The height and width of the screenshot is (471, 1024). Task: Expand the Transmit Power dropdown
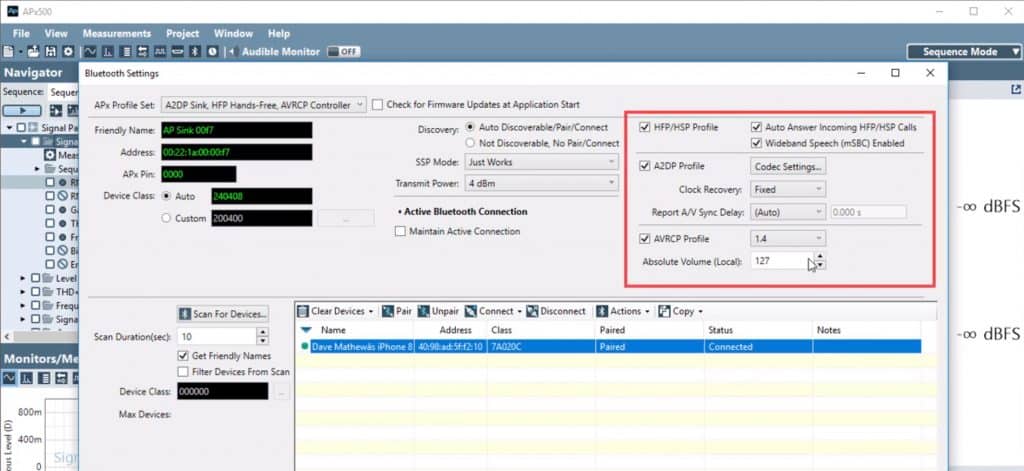tap(541, 183)
